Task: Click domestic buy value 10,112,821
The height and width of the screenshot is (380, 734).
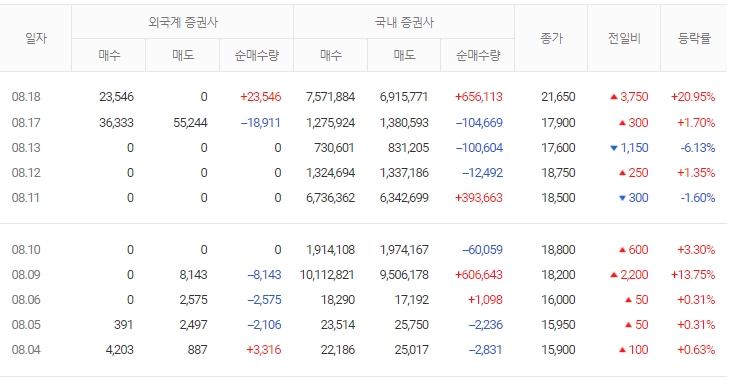Action: coord(327,274)
